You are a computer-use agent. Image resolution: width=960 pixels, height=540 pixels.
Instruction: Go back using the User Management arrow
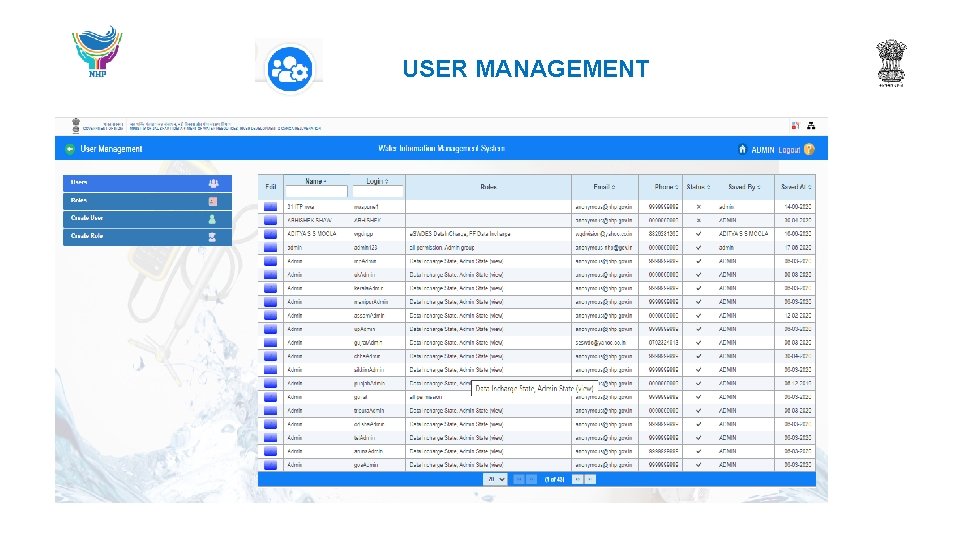[x=70, y=149]
